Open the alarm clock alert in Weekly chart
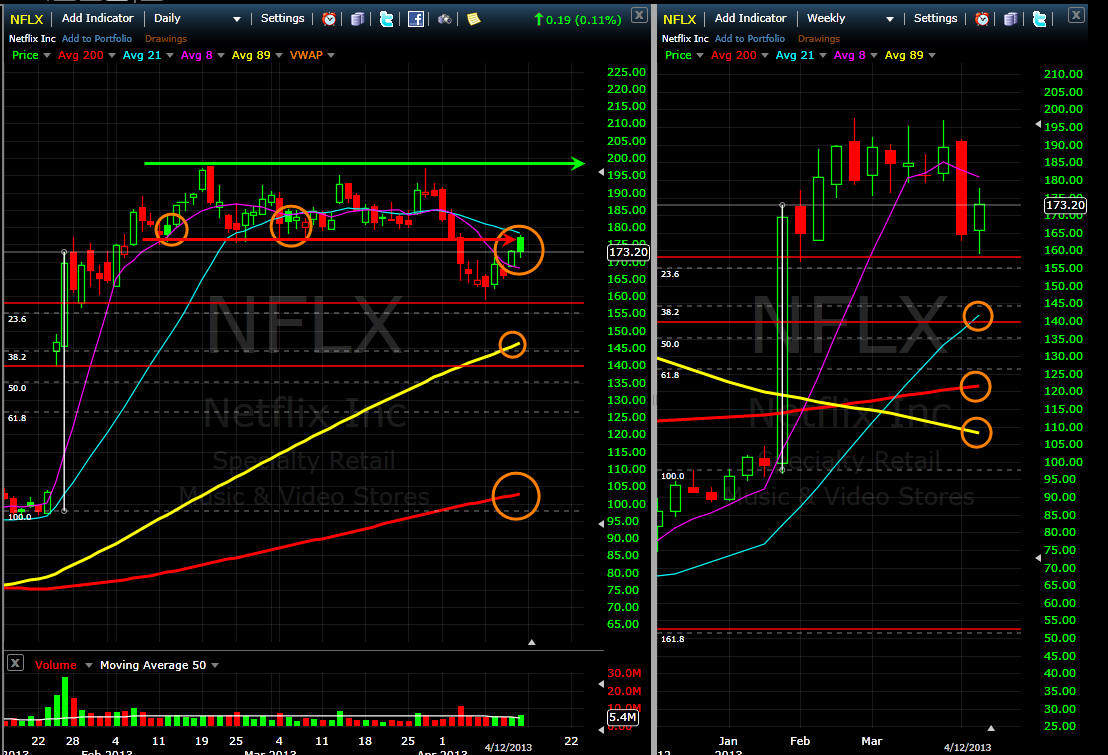 click(x=982, y=19)
